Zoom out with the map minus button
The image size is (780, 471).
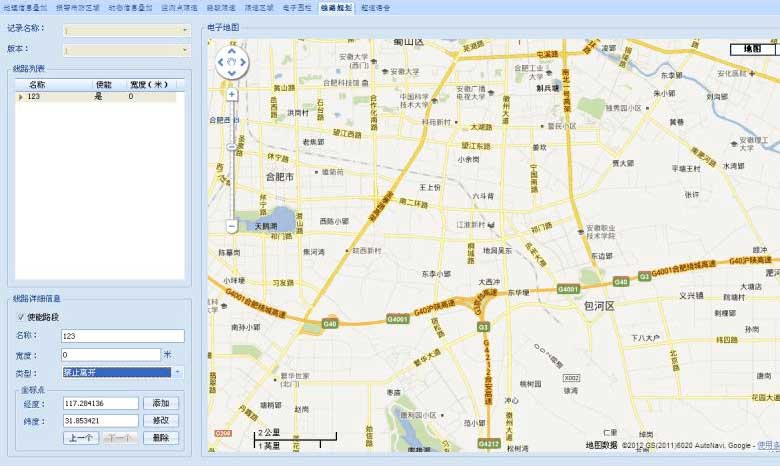pyautogui.click(x=232, y=226)
